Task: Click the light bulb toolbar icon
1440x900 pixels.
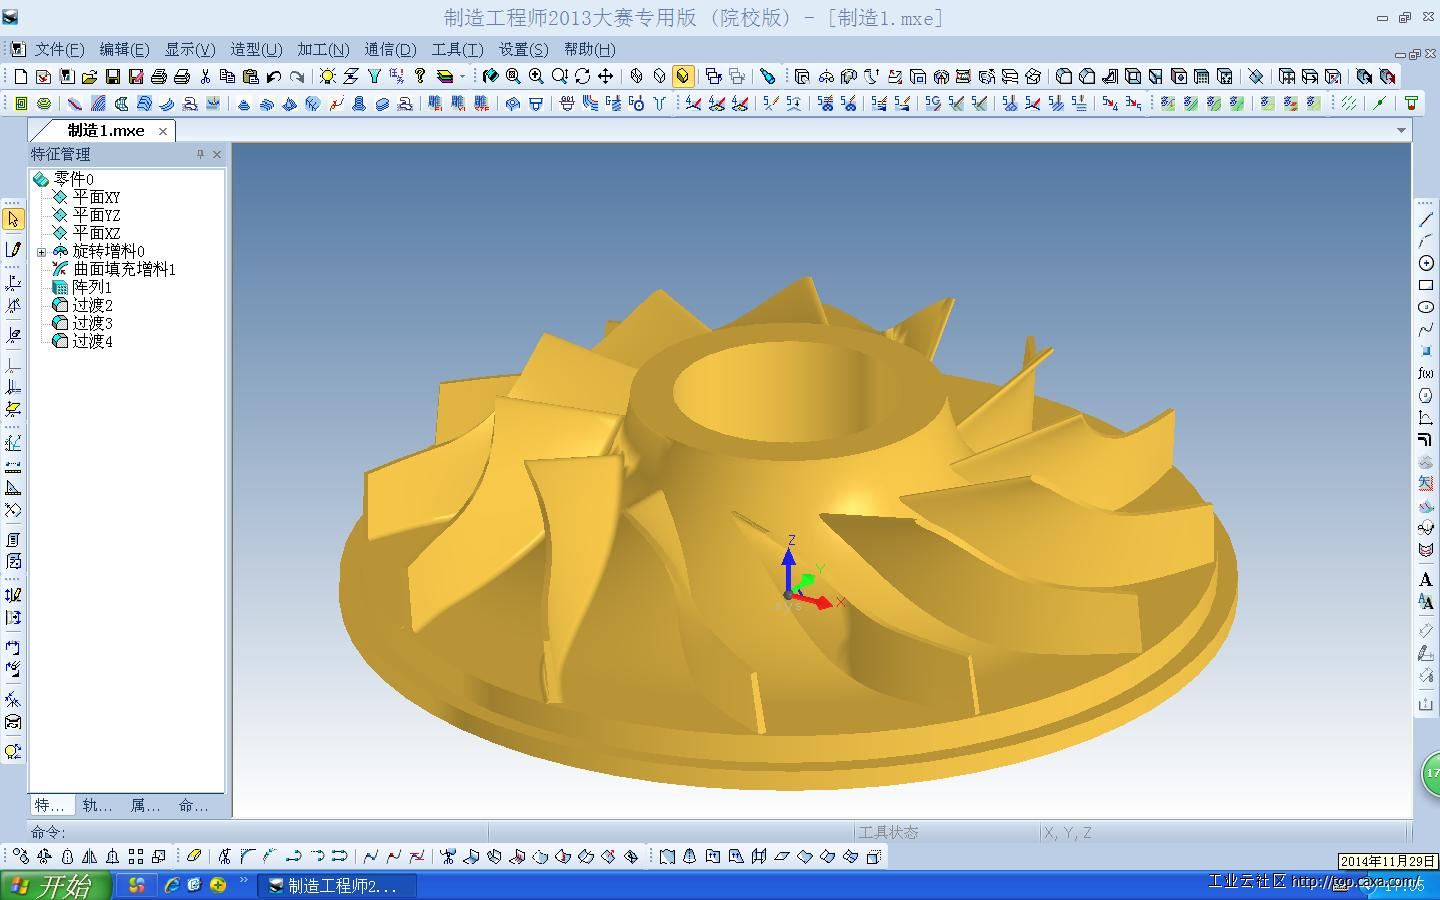Action: click(327, 76)
